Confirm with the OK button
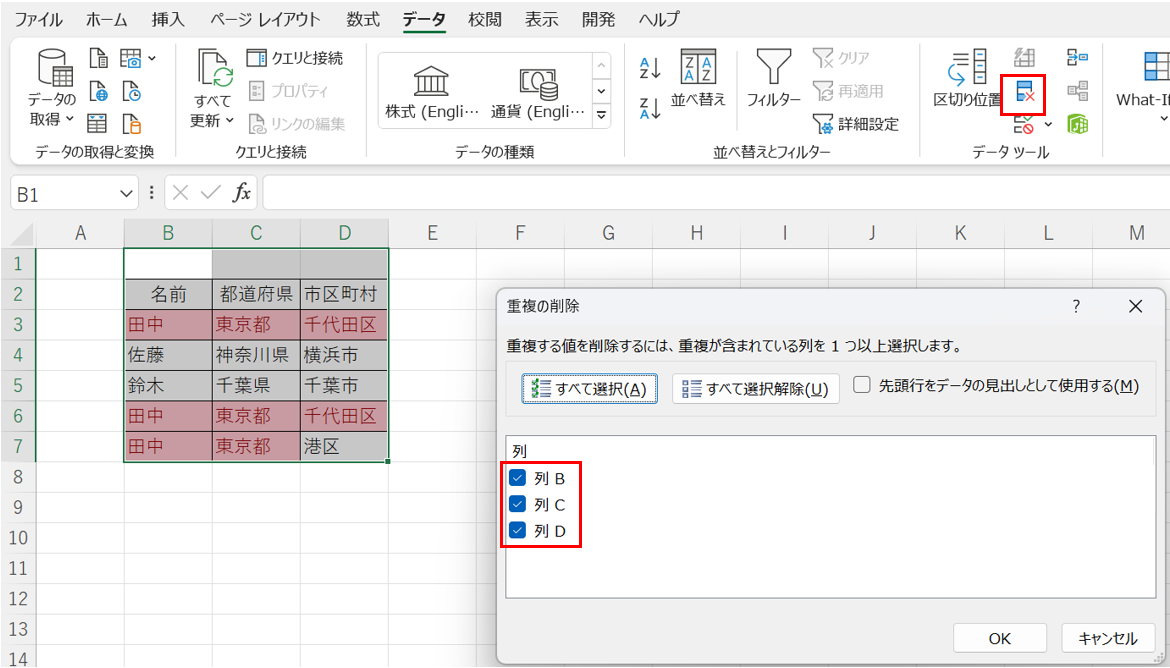This screenshot has width=1170, height=668. pyautogui.click(x=1000, y=639)
